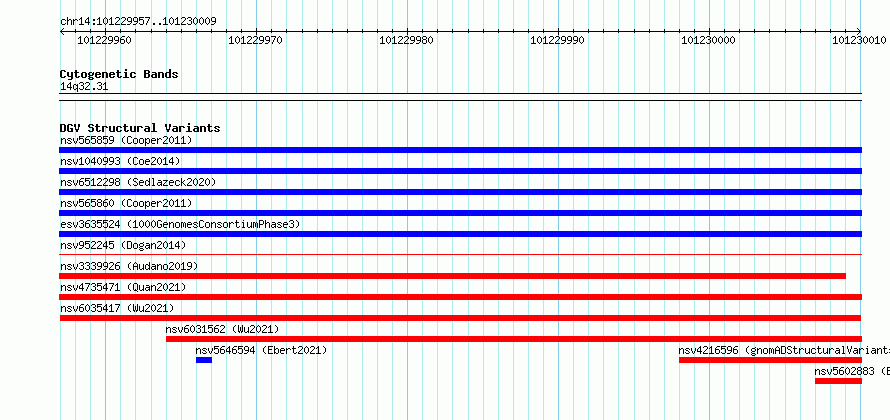This screenshot has width=890, height=420.
Task: Select the red bar under nsv6031562
Action: pos(514,339)
